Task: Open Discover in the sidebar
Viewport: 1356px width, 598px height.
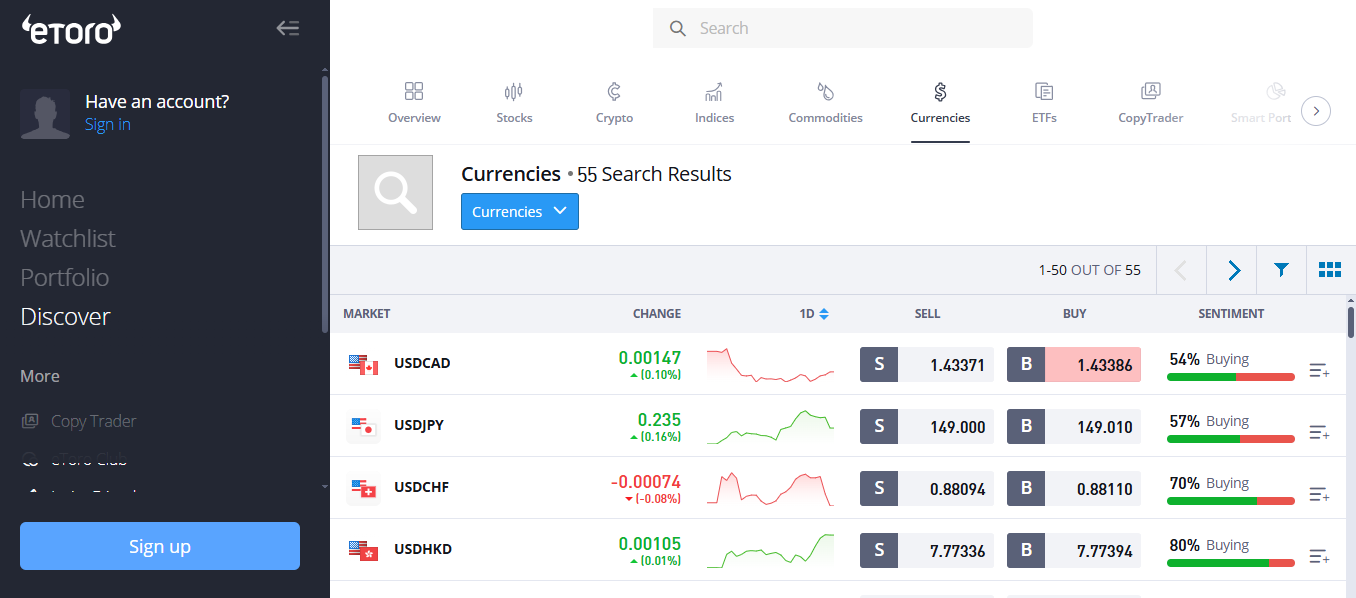Action: (x=65, y=317)
